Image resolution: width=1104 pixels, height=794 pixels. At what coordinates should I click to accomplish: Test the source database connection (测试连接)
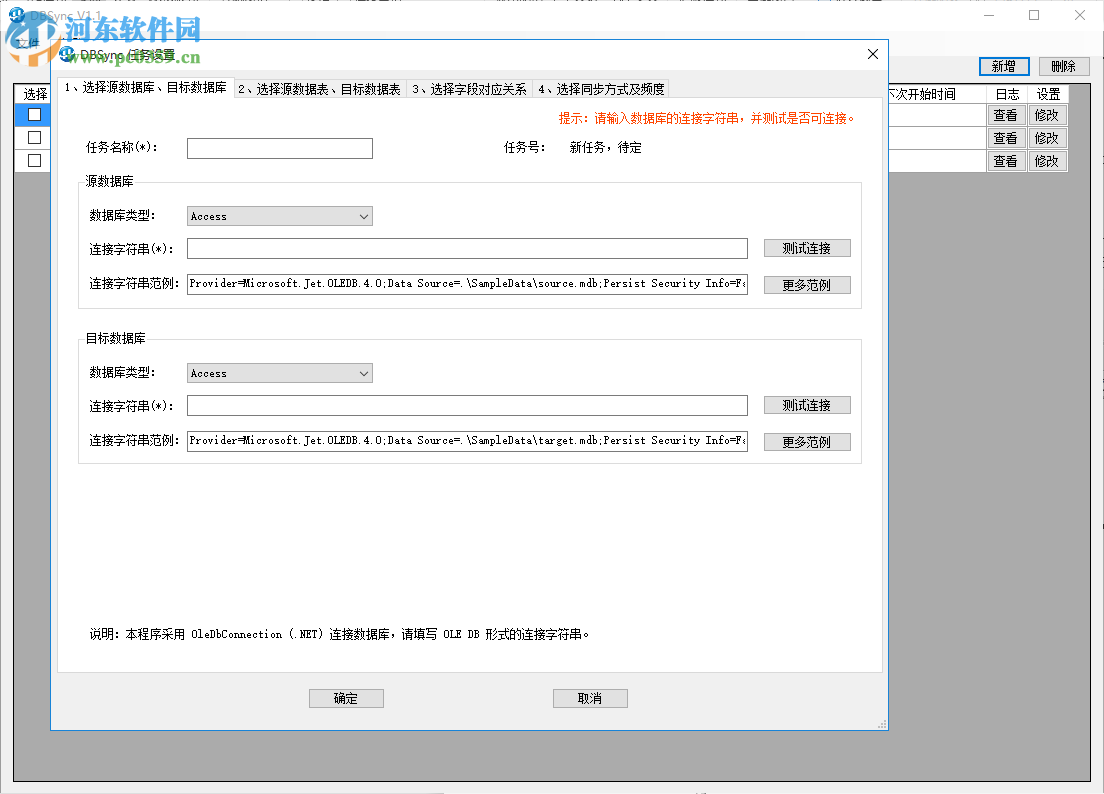click(807, 248)
